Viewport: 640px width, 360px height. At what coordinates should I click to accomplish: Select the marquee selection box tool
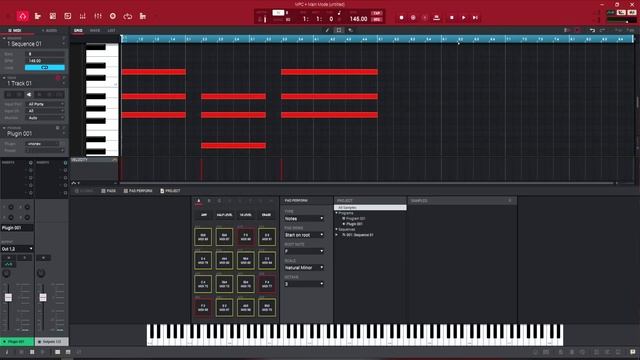pos(338,30)
